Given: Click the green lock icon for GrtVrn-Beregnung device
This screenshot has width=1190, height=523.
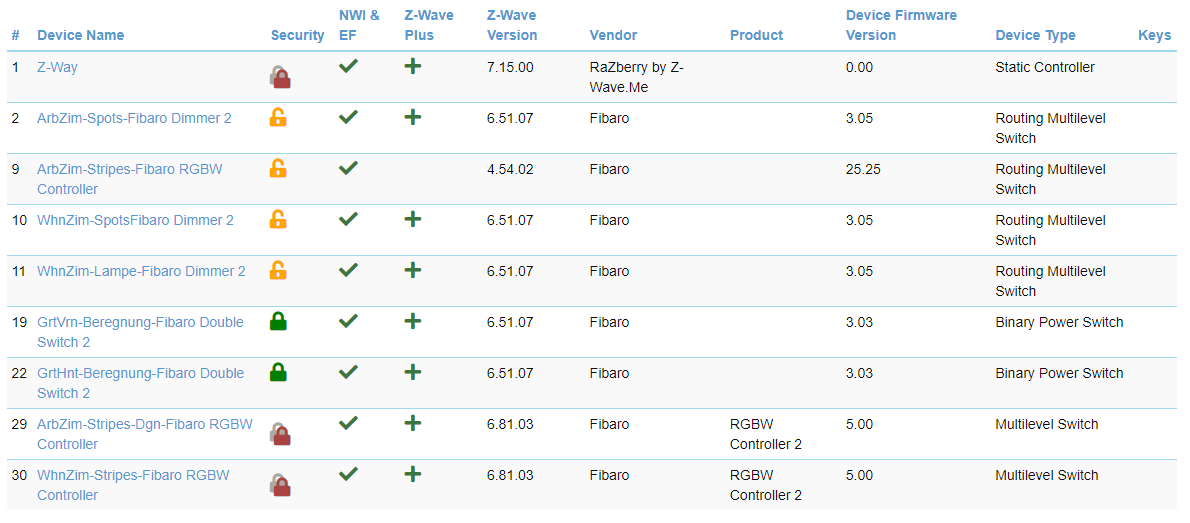Looking at the screenshot, I should click(x=279, y=321).
